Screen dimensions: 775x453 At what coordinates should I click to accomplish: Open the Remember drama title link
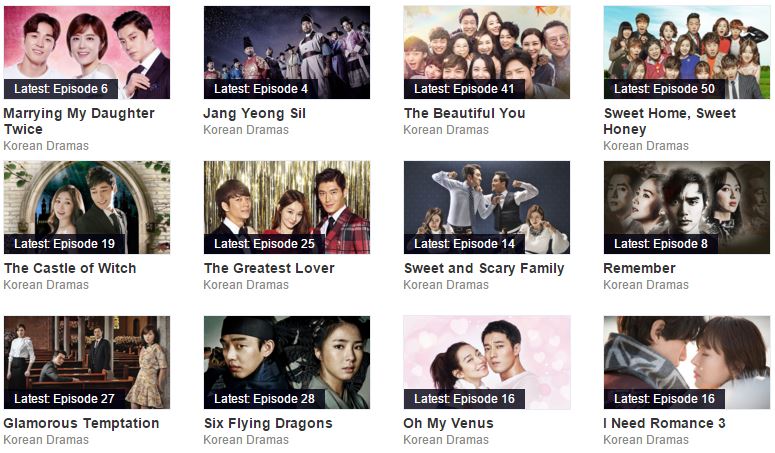pos(640,268)
